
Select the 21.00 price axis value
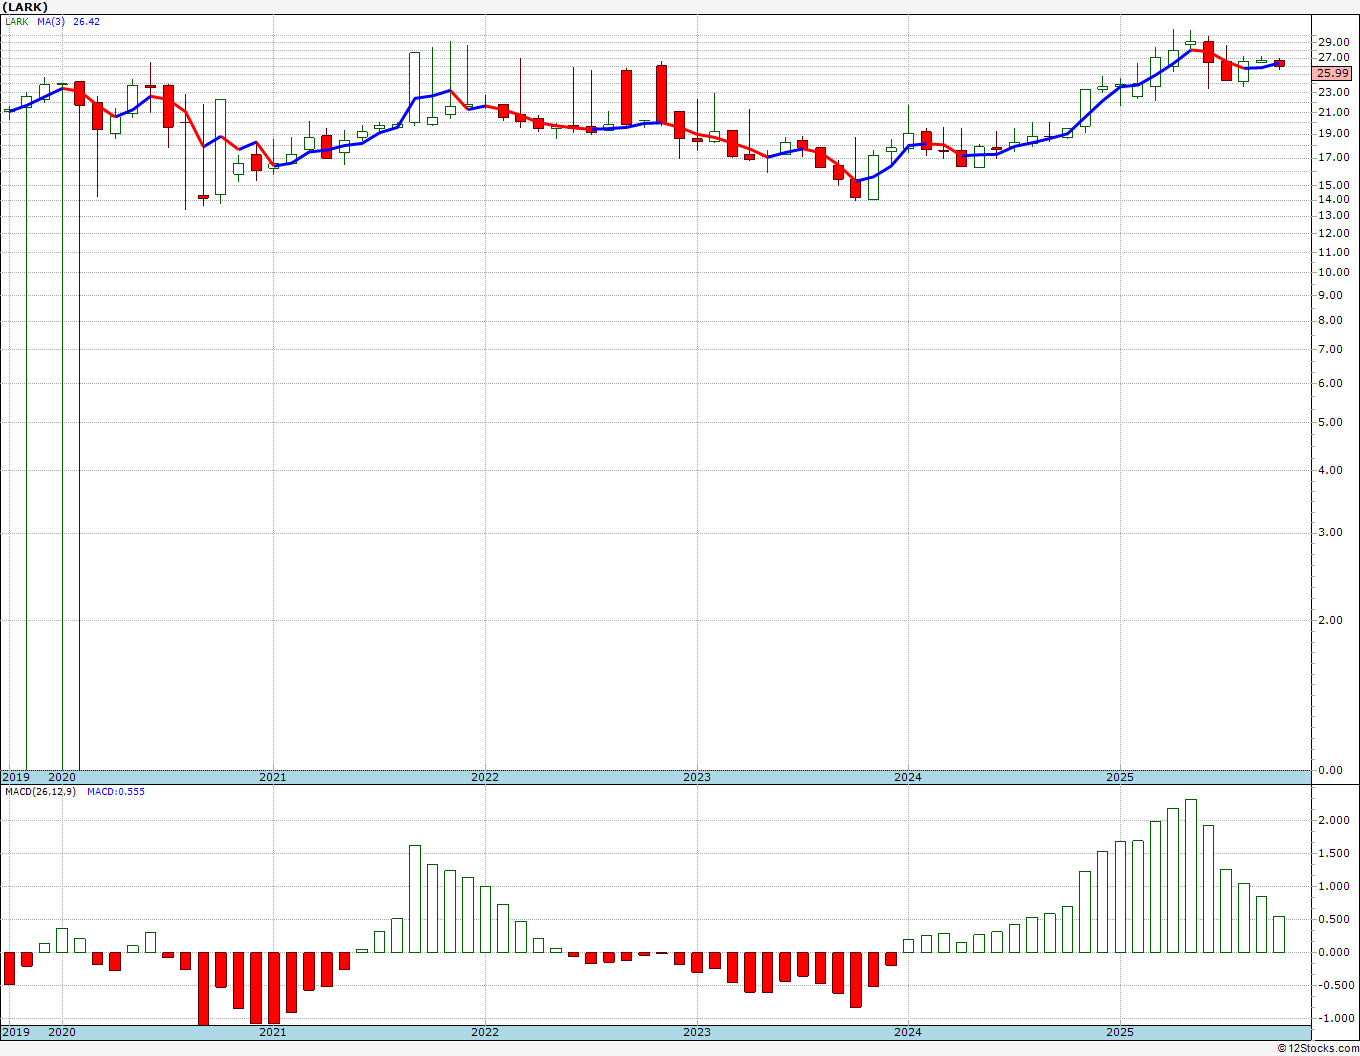1333,112
